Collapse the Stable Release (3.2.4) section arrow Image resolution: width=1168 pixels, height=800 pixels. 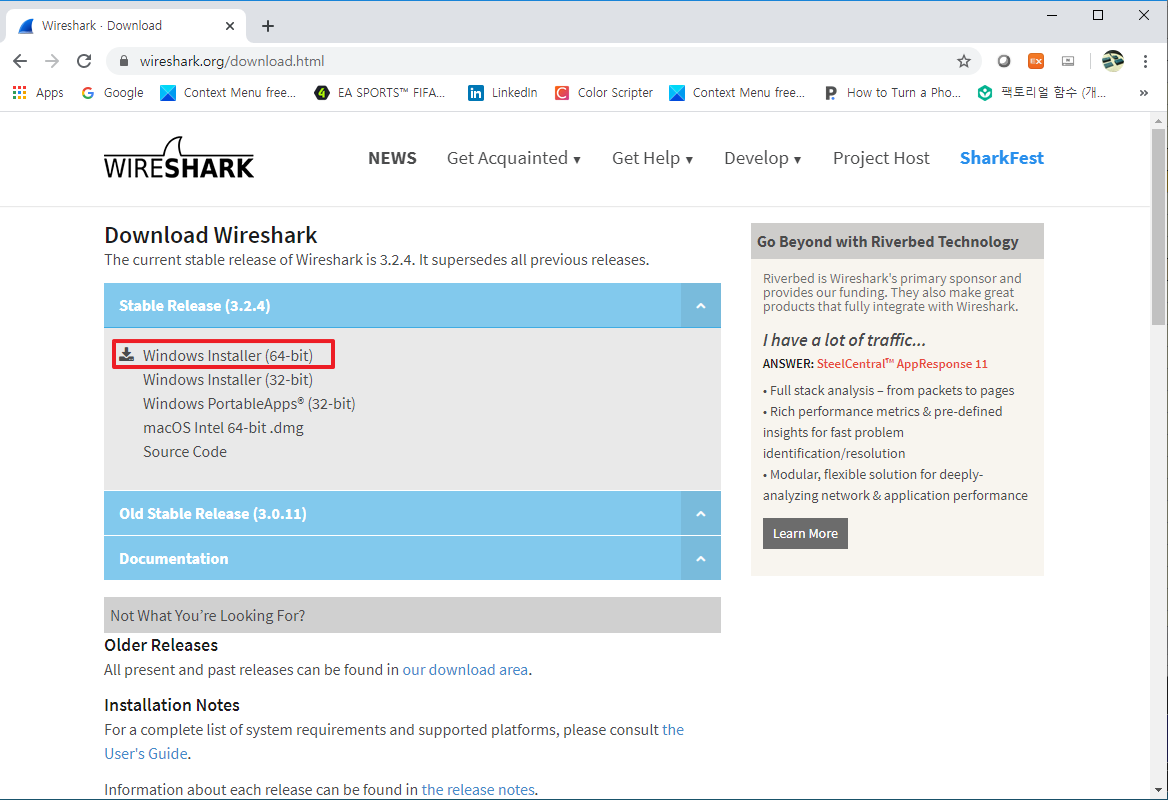tap(701, 305)
